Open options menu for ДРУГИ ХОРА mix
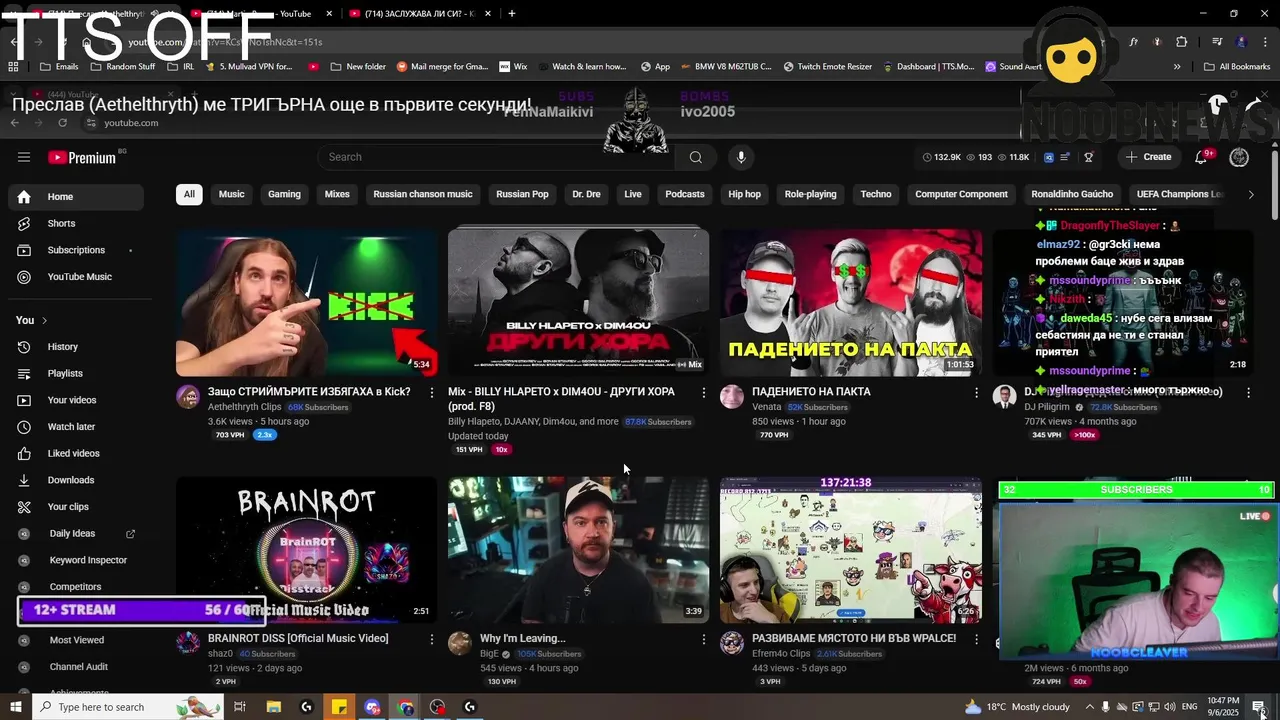This screenshot has height=720, width=1280. tap(704, 393)
